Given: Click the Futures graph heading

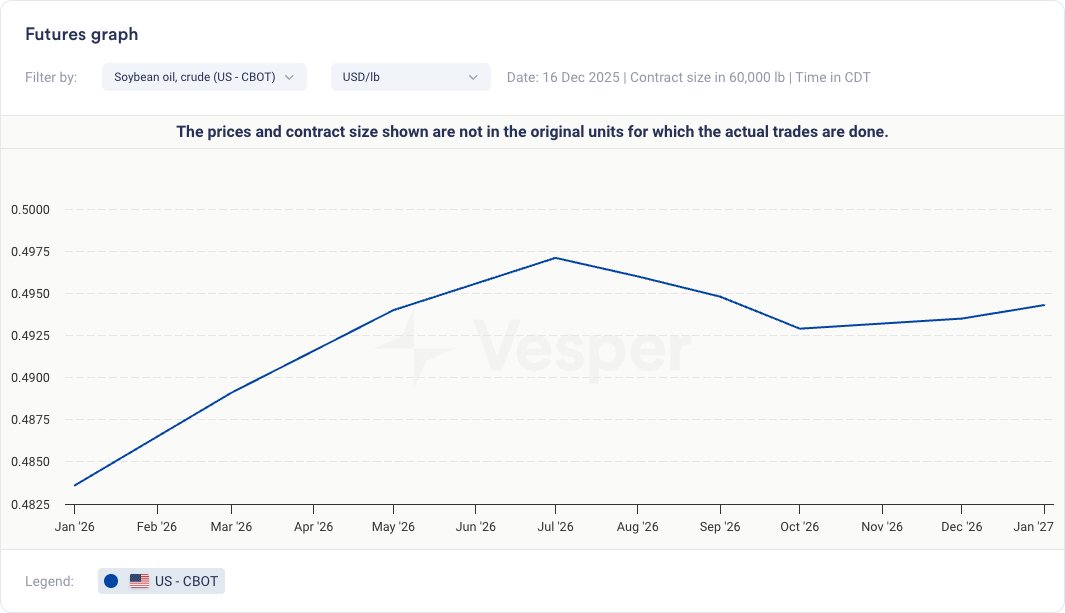Looking at the screenshot, I should click(x=82, y=35).
